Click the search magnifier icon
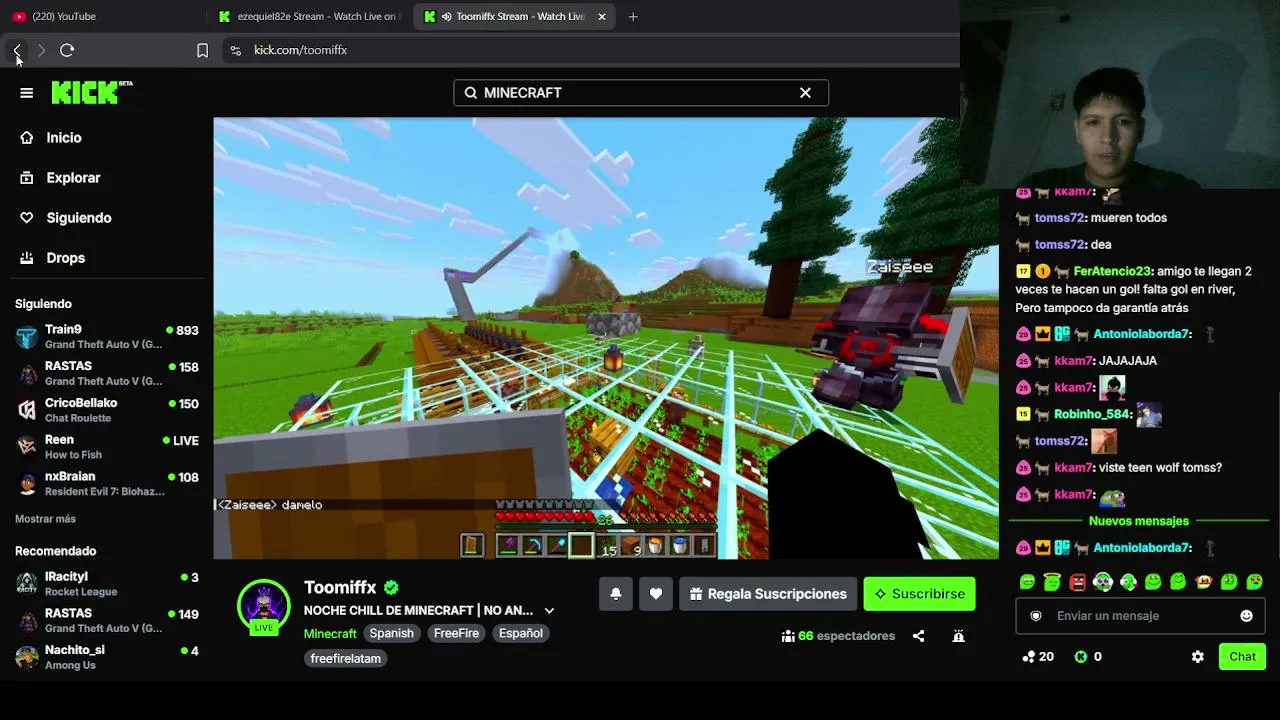 click(x=471, y=92)
